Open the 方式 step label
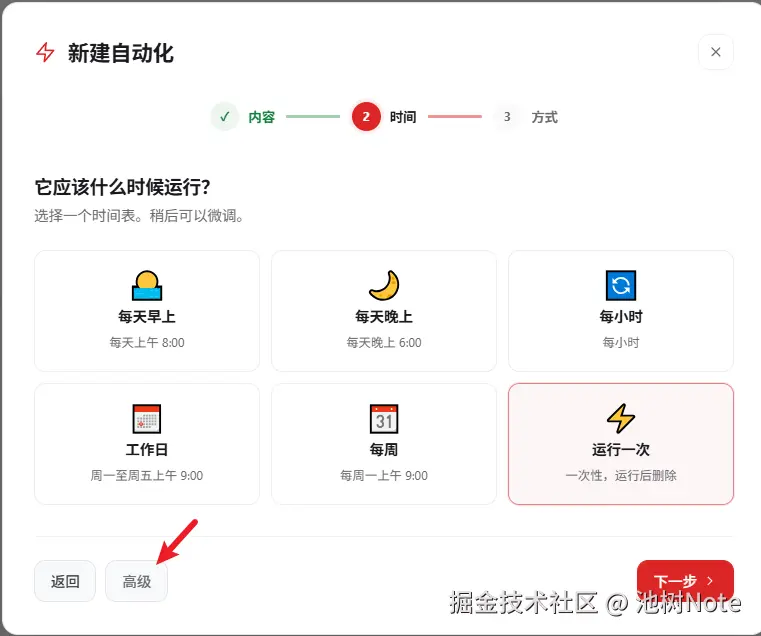This screenshot has height=636, width=761. pyautogui.click(x=545, y=117)
